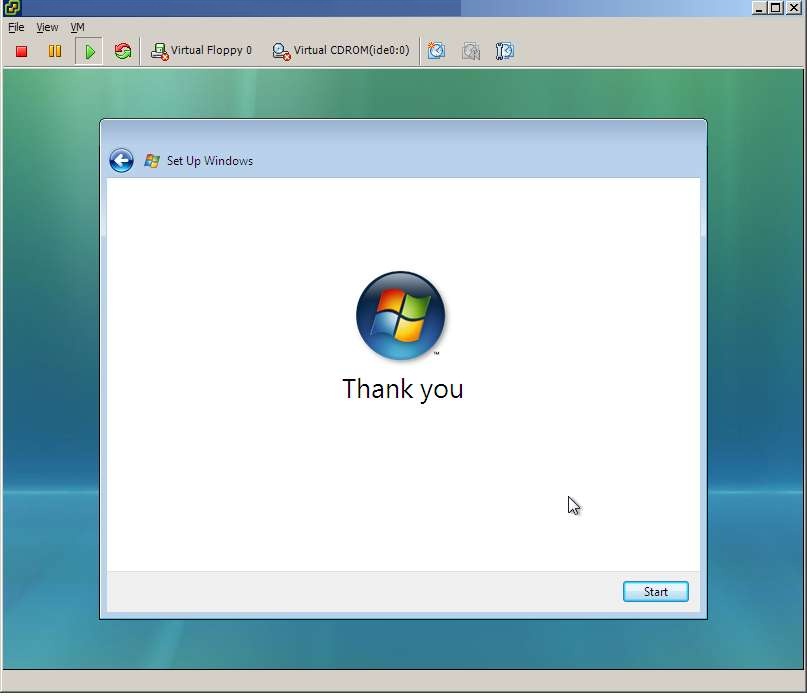
Task: Click the 'Thank you' text
Action: (403, 389)
